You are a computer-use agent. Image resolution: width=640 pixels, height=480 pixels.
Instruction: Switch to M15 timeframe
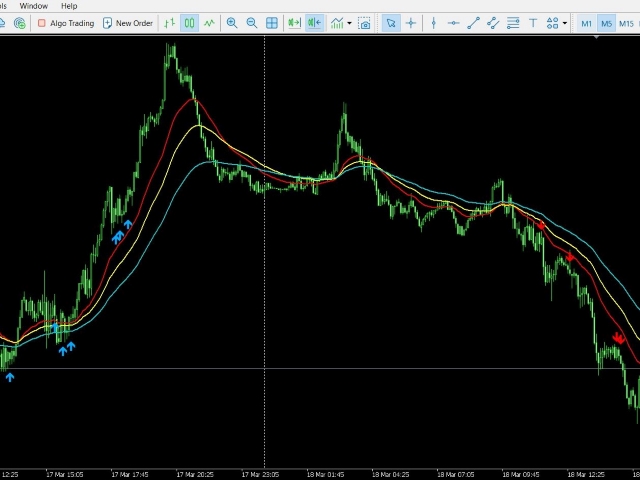626,23
